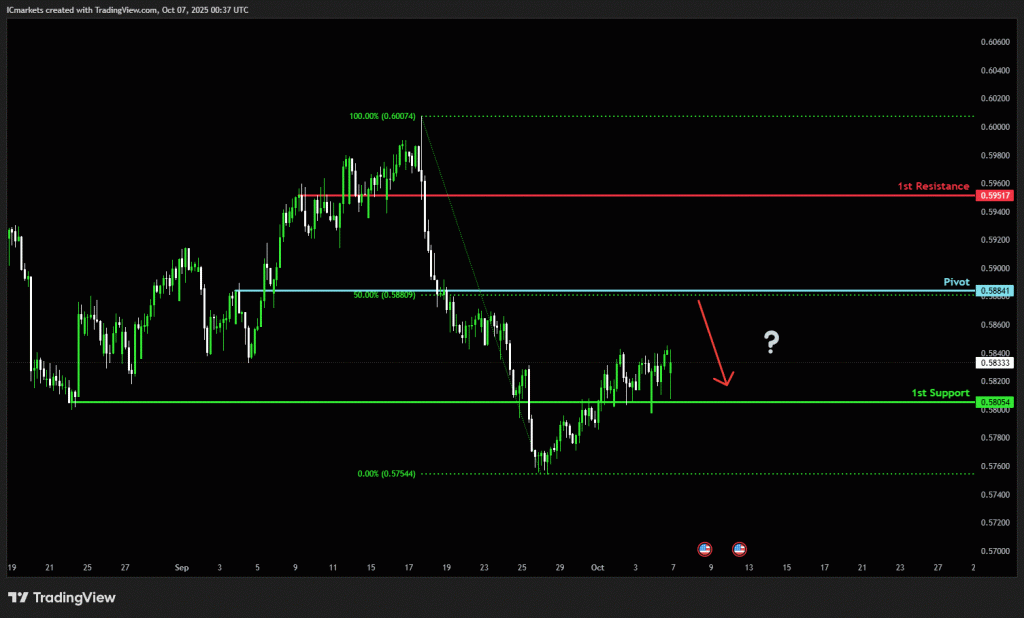
Task: Click the 0.60000 level on the price axis
Action: 995,127
